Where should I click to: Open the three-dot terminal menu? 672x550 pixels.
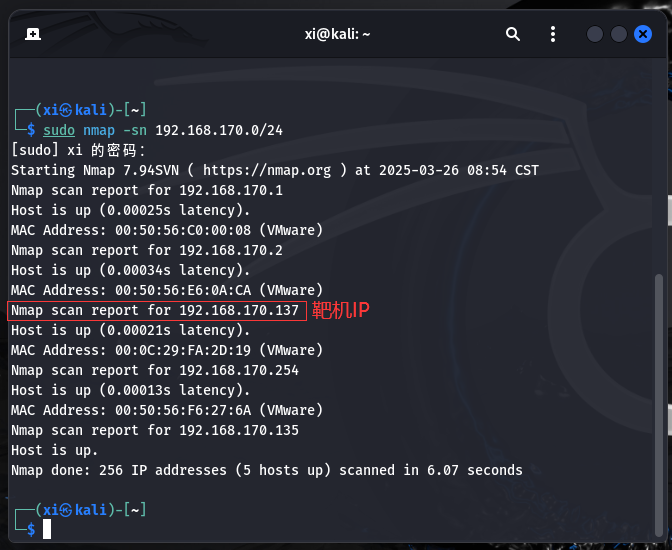click(553, 34)
